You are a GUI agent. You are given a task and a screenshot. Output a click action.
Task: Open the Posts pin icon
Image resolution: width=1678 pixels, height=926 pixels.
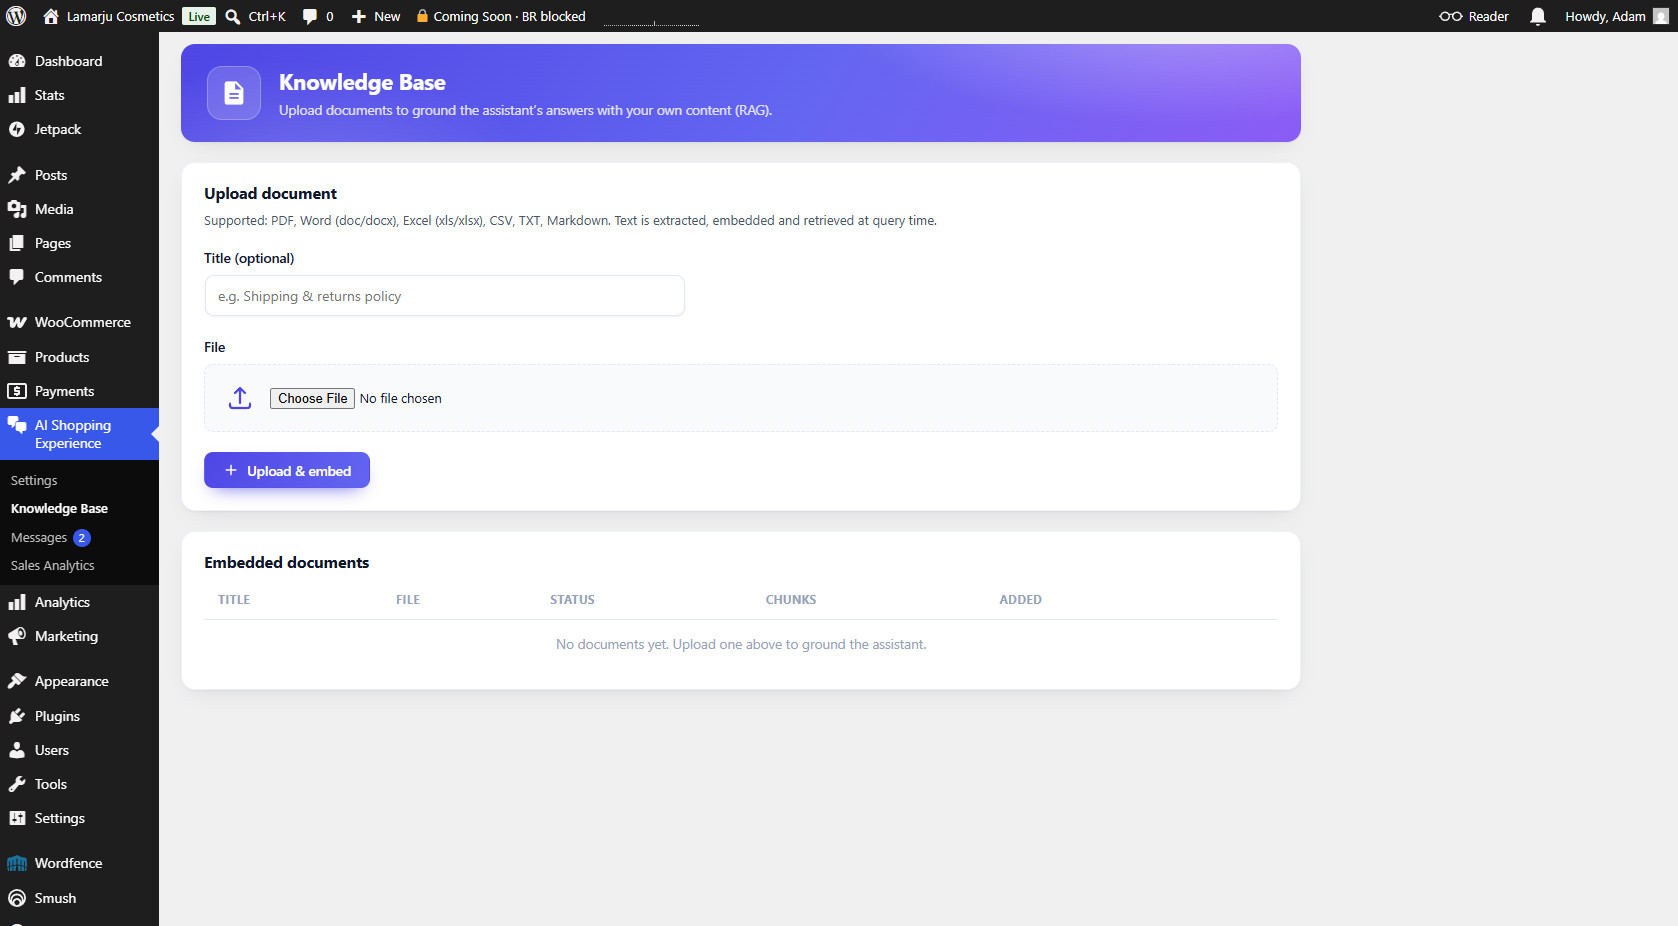click(17, 175)
